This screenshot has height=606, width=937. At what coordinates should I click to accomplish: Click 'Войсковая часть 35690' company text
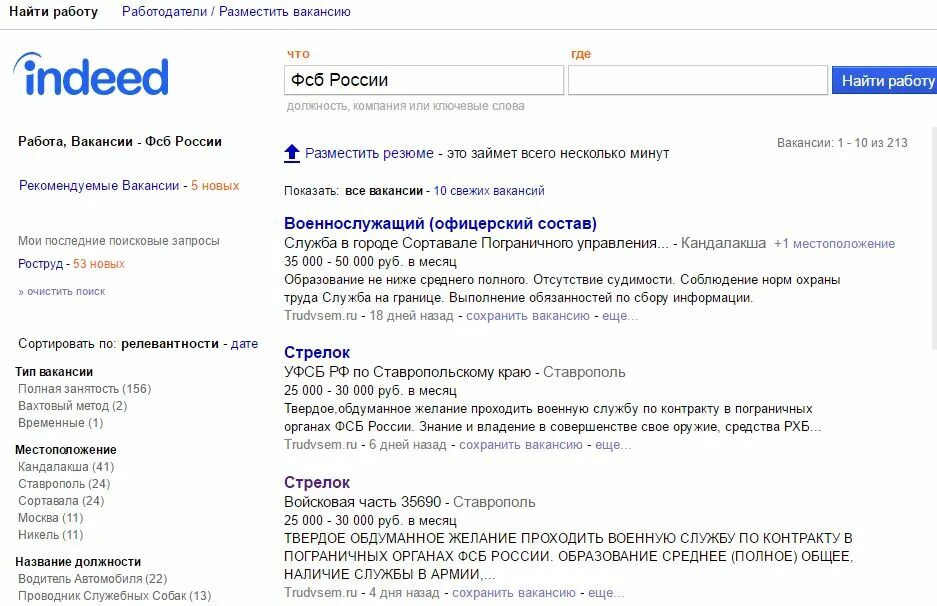363,502
